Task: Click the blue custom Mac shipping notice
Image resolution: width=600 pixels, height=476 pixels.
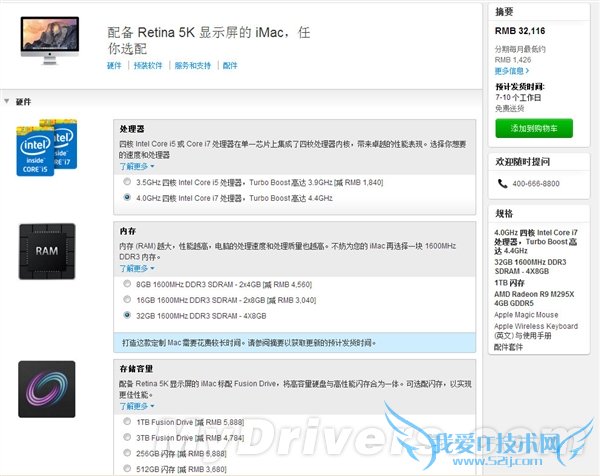Action: pyautogui.click(x=295, y=342)
